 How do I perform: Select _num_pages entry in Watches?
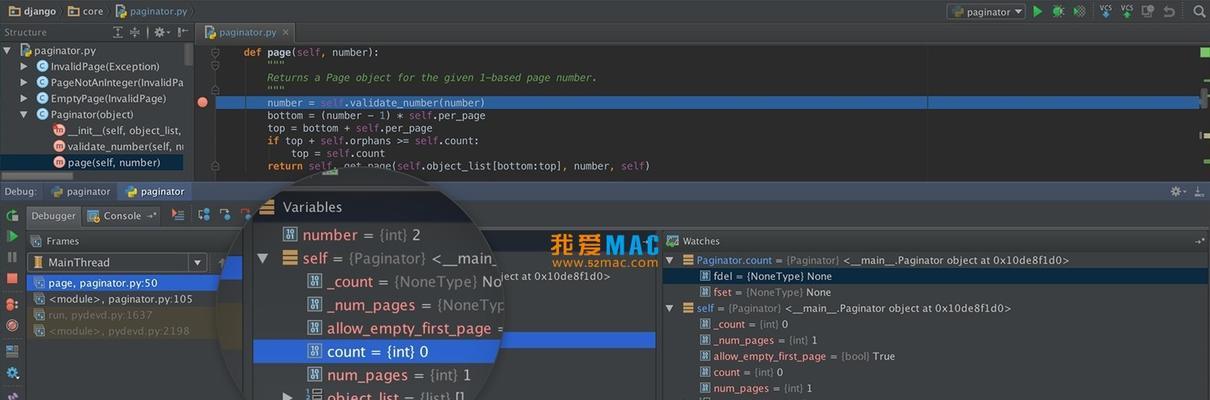pos(756,340)
